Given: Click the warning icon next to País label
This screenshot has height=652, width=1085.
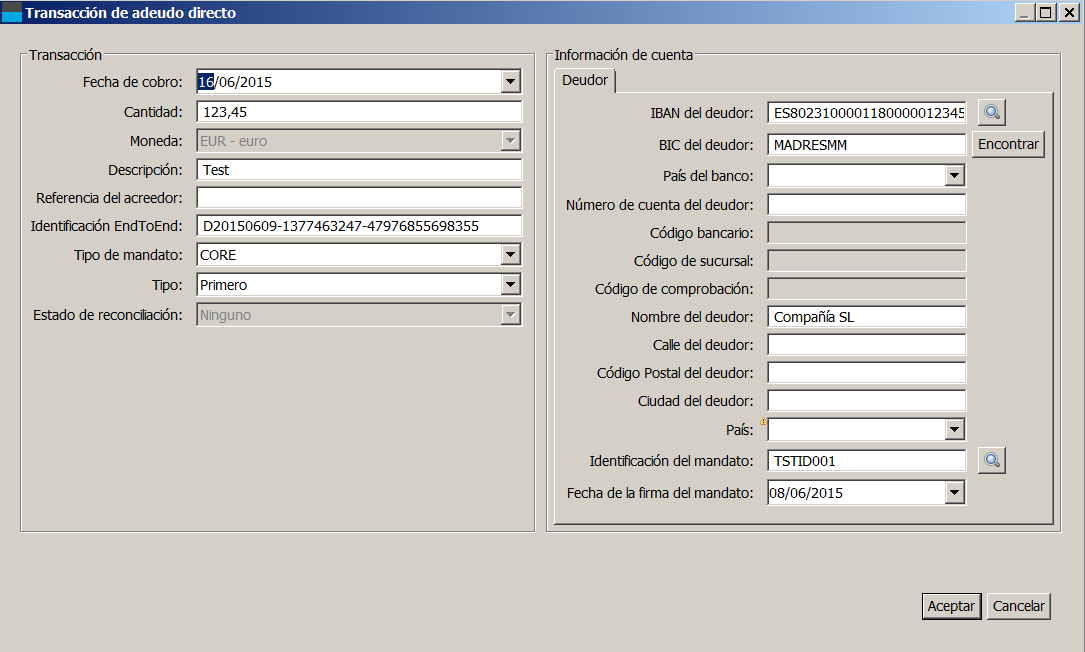Looking at the screenshot, I should 764,422.
